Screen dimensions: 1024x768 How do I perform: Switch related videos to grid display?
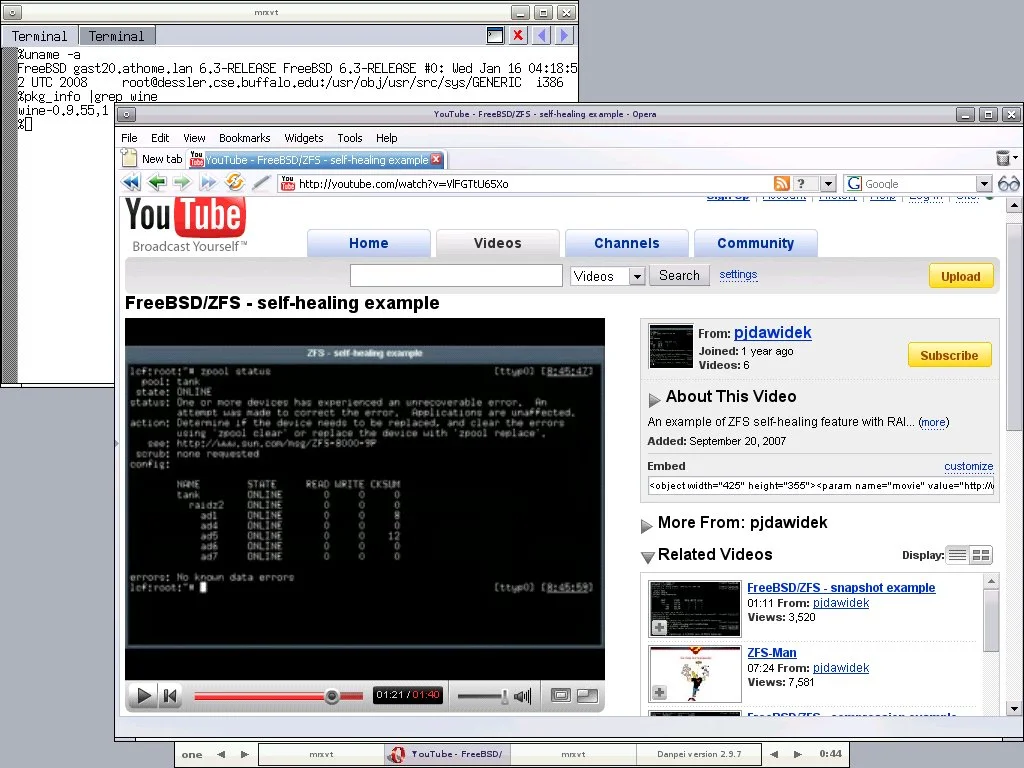pos(981,555)
